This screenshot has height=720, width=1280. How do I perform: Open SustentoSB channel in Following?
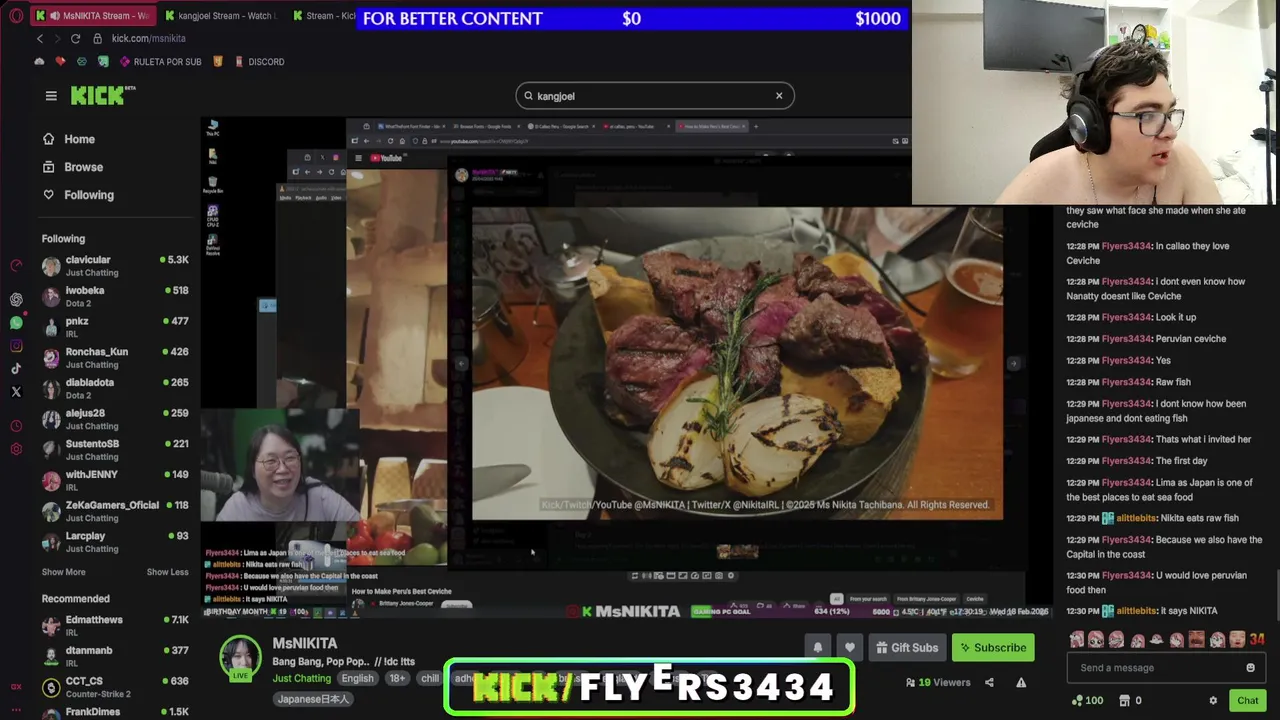point(115,449)
